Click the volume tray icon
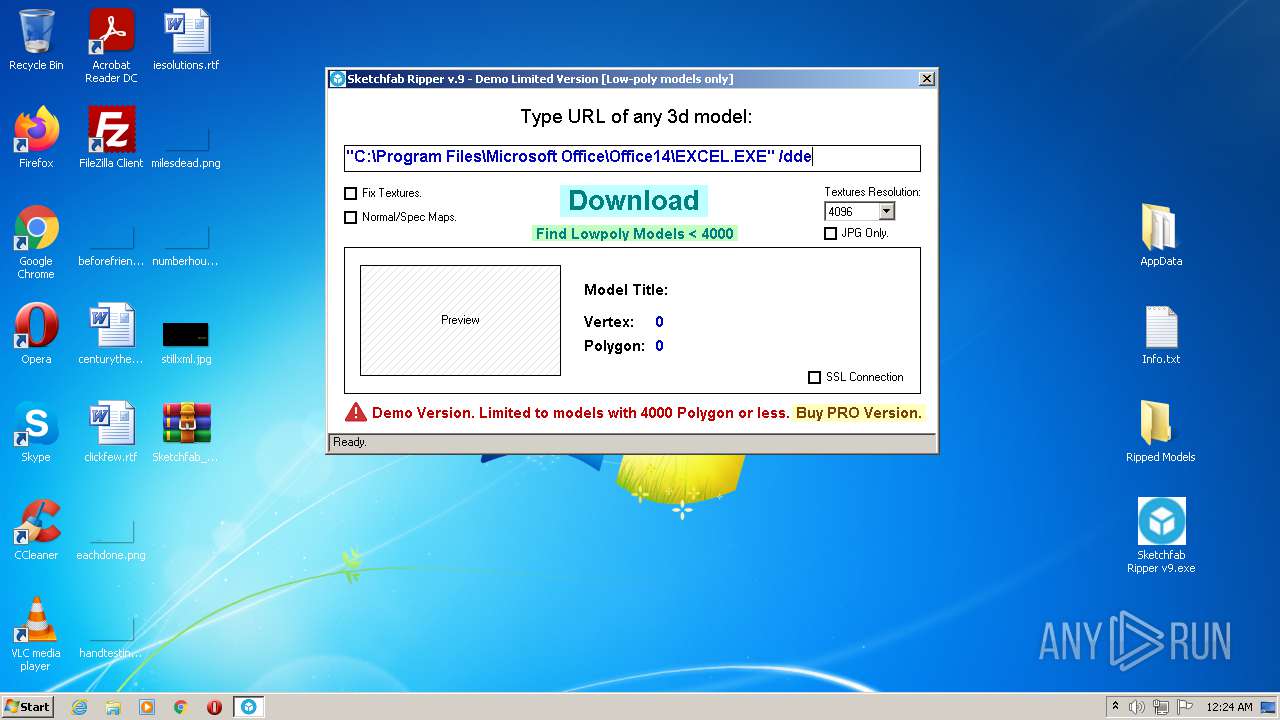 1137,707
